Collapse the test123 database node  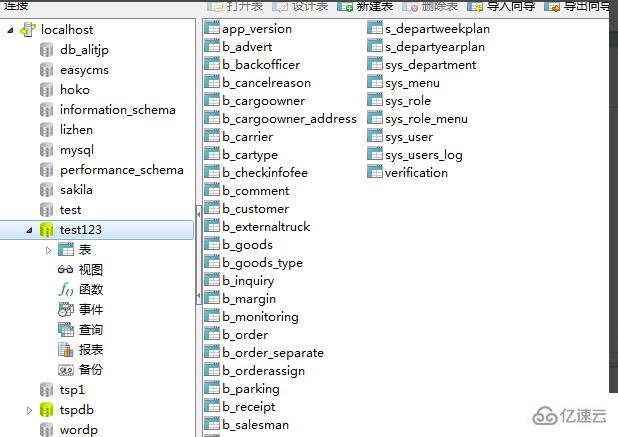(30, 230)
